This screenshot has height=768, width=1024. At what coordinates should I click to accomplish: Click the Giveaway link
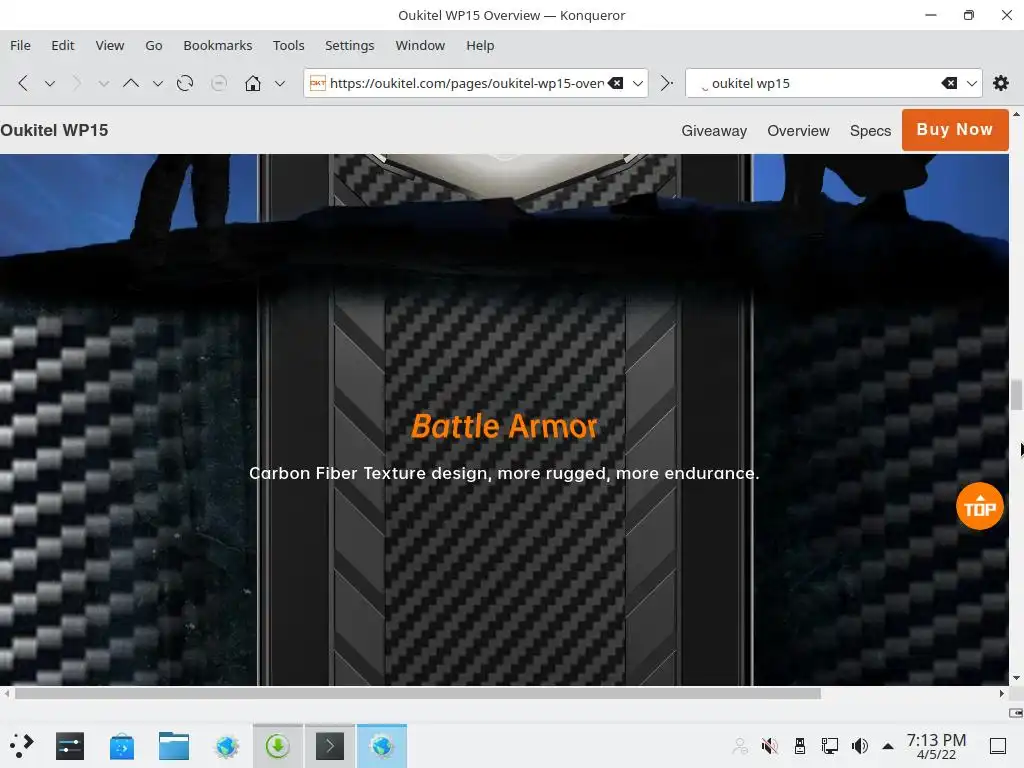point(714,131)
